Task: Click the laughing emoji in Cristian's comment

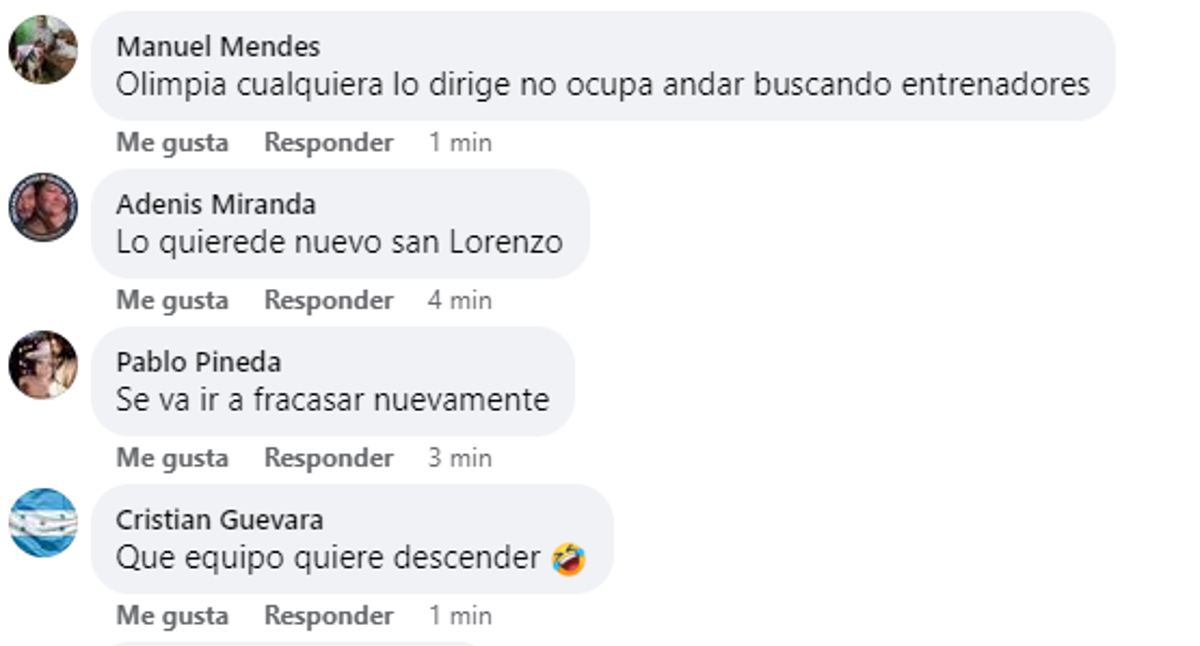Action: (x=569, y=559)
